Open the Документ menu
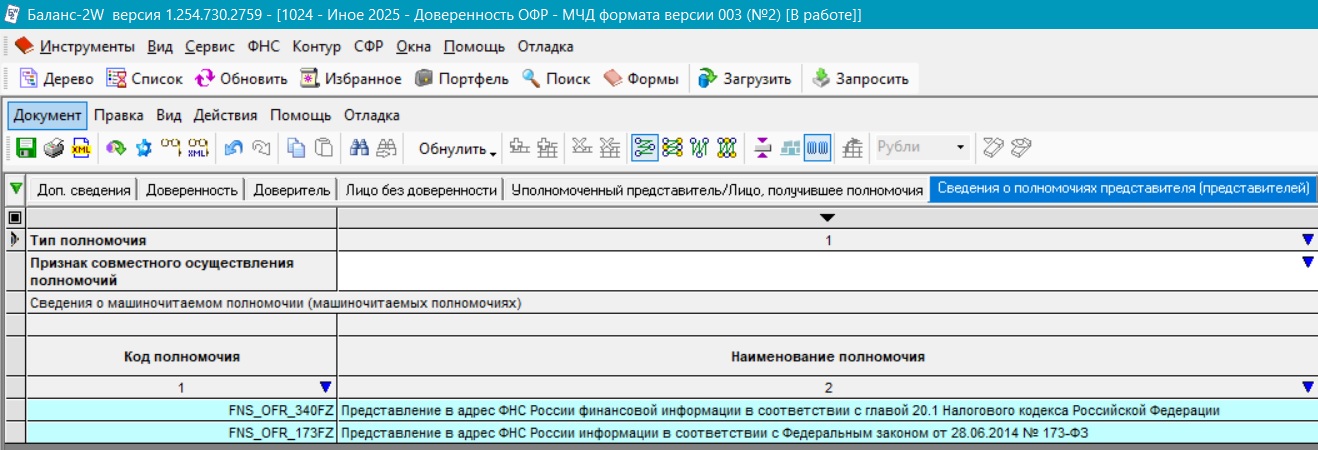Viewport: 1318px width, 450px height. (x=47, y=115)
